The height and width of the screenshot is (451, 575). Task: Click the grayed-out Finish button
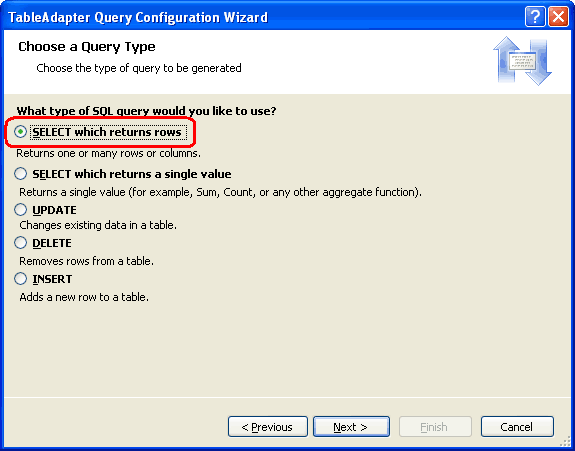(435, 426)
